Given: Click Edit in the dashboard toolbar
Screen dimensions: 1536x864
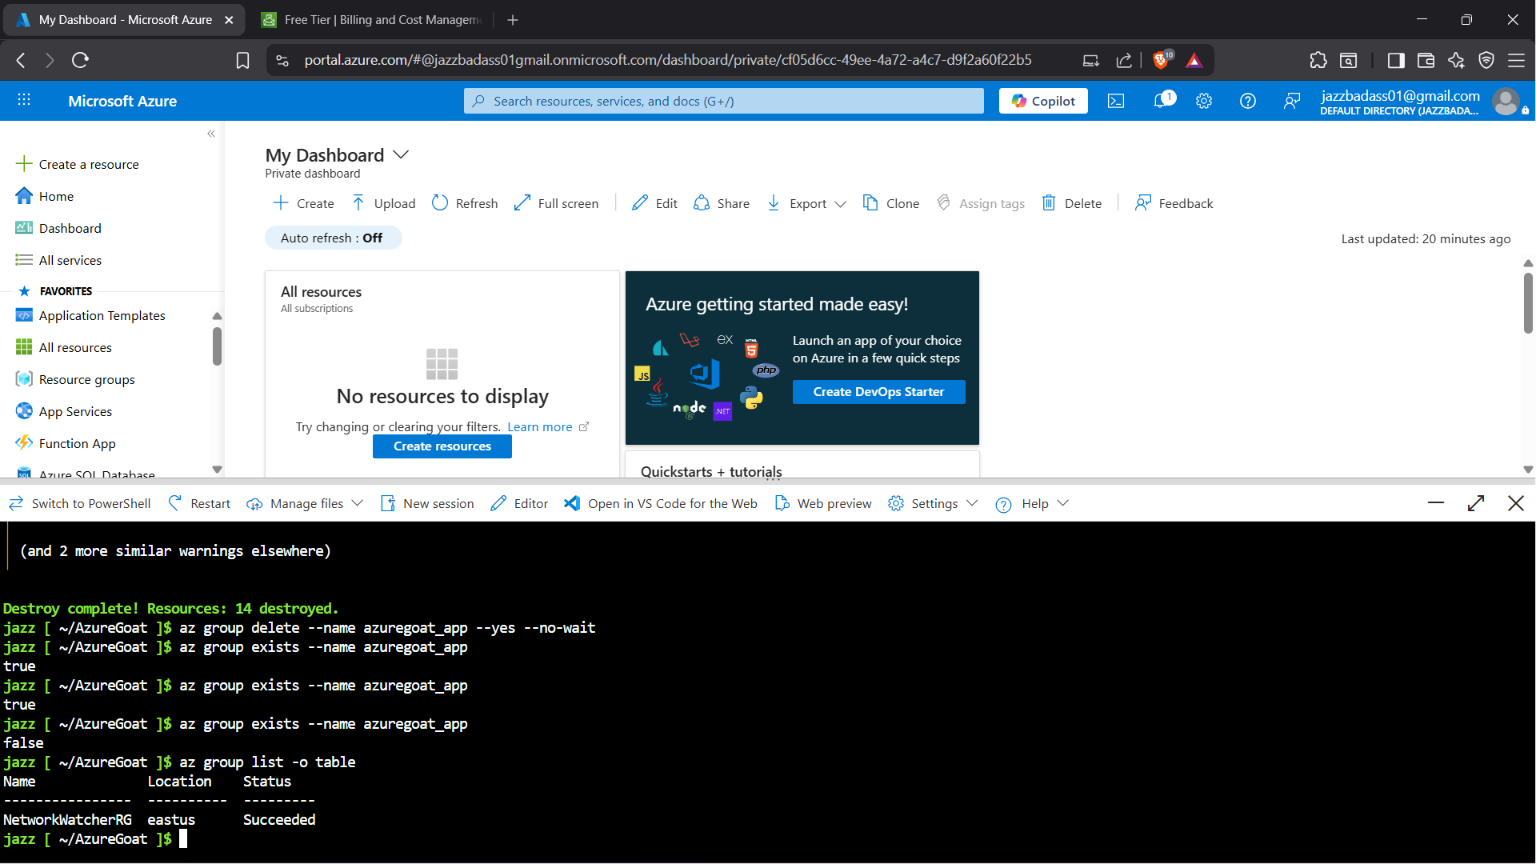Looking at the screenshot, I should pos(655,203).
